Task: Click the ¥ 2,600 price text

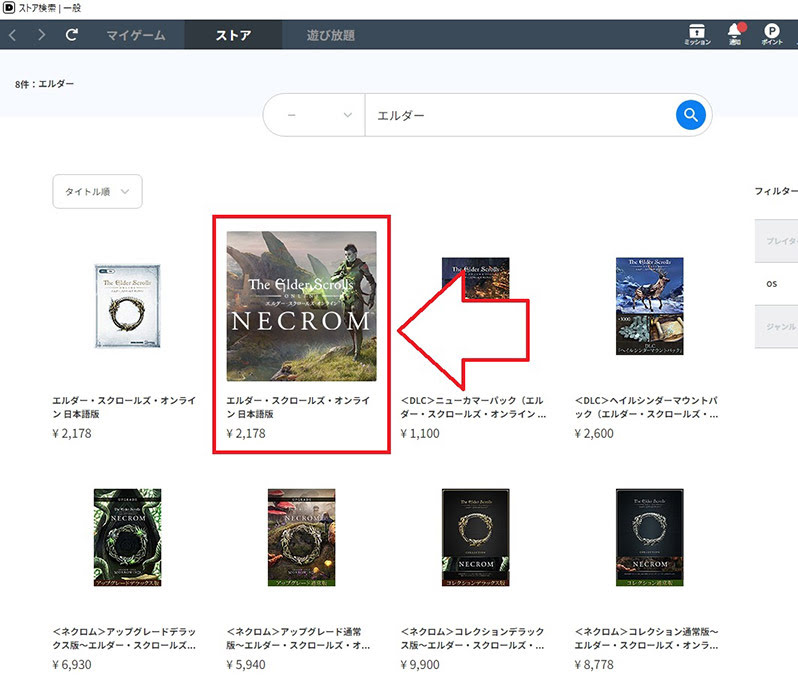Action: point(594,434)
